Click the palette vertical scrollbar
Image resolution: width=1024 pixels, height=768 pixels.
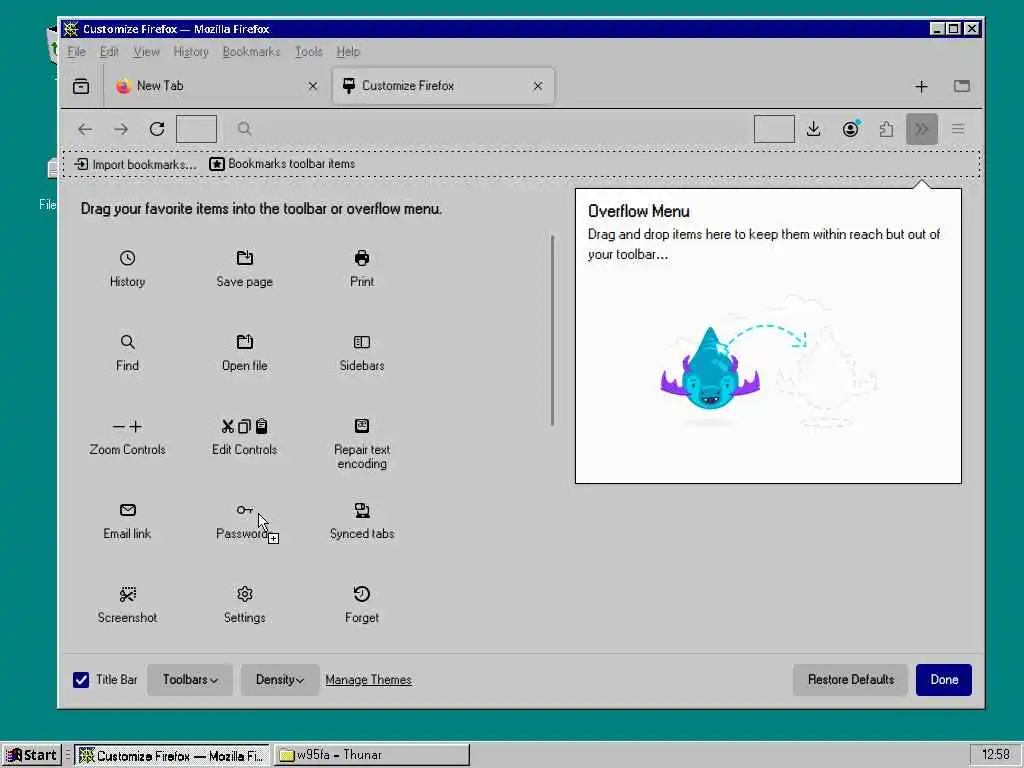click(x=552, y=330)
